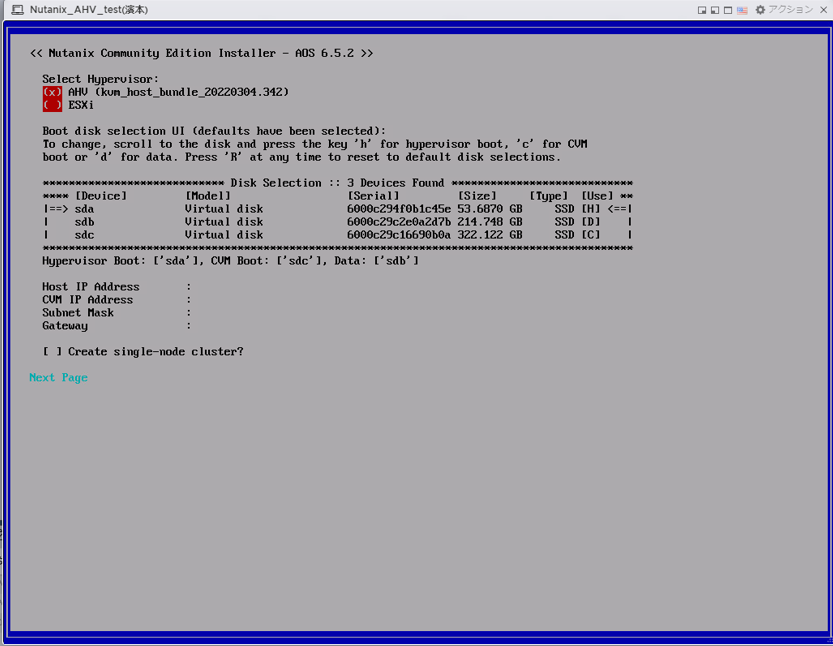Click serial 6000c294f0b1c45e
Image resolution: width=833 pixels, height=646 pixels.
click(399, 209)
